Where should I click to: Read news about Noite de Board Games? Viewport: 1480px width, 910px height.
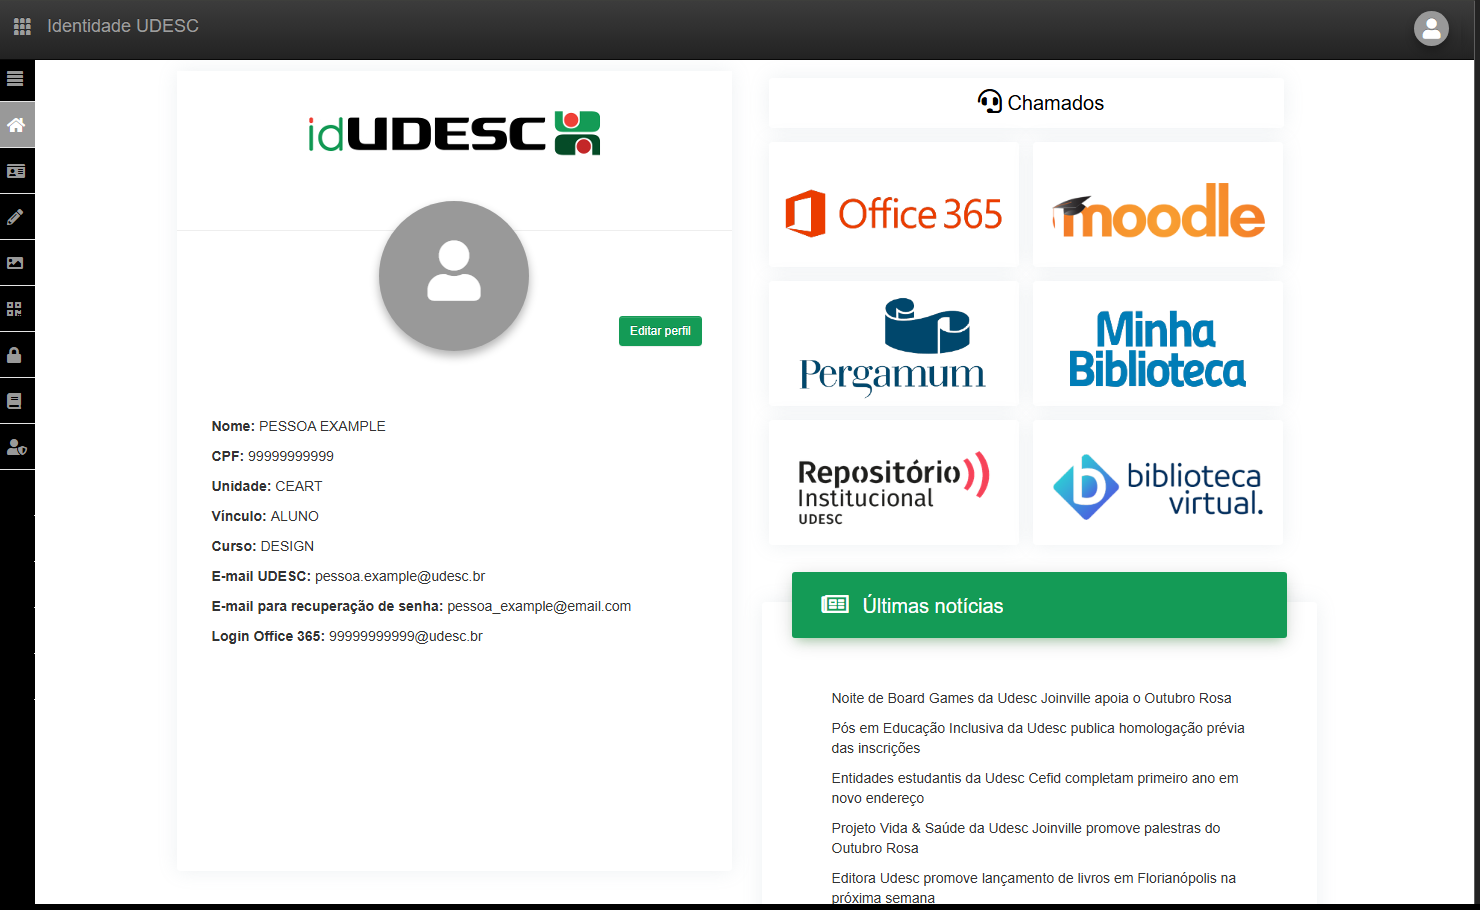[x=1031, y=698]
